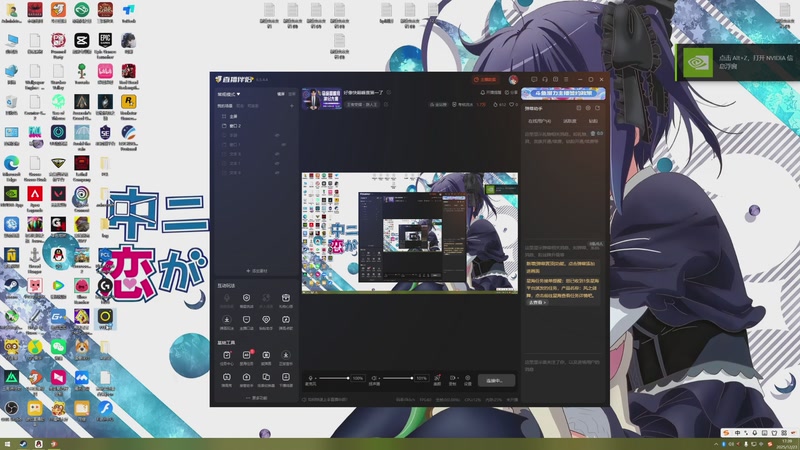Add a new scene with the plus icon
Screen dimensions: 800x450
tap(292, 106)
